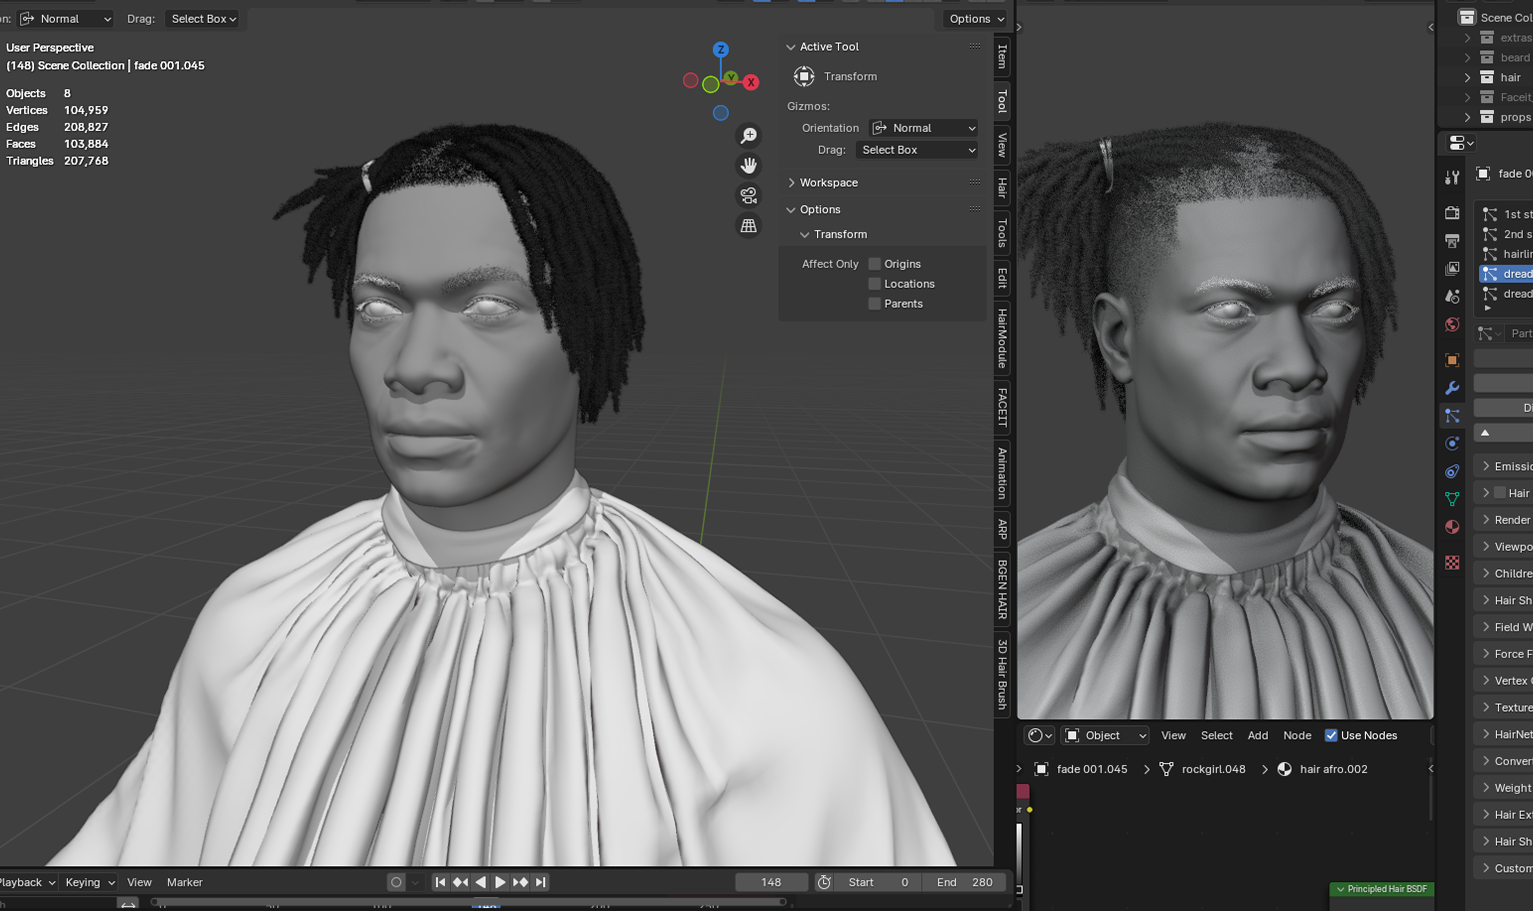
Task: Click the timeline horizontal scrollbar
Action: [x=470, y=902]
